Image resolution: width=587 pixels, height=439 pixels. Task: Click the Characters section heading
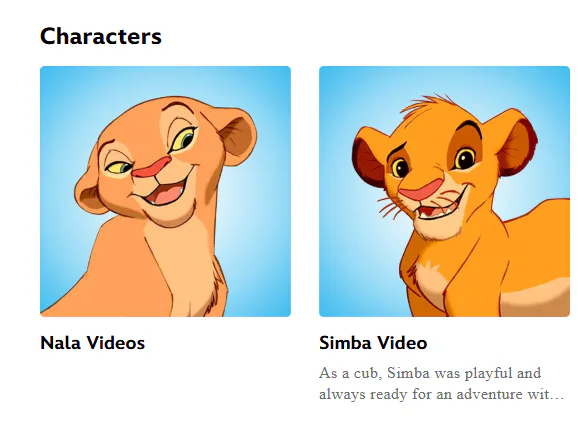101,36
